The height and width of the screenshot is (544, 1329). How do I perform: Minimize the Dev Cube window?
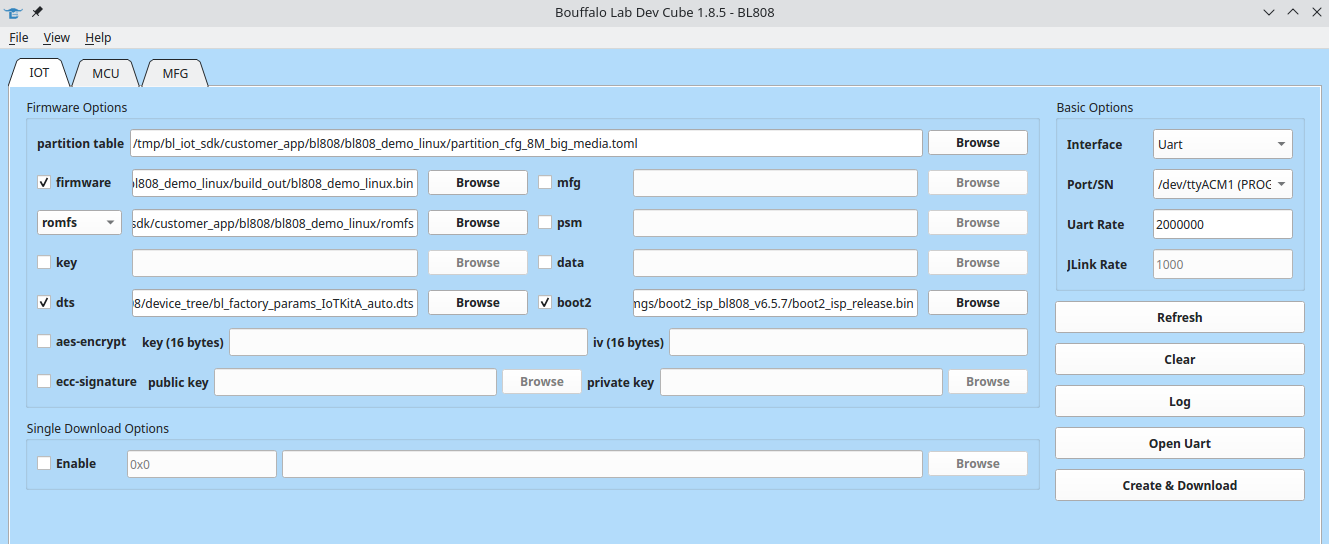coord(1269,12)
